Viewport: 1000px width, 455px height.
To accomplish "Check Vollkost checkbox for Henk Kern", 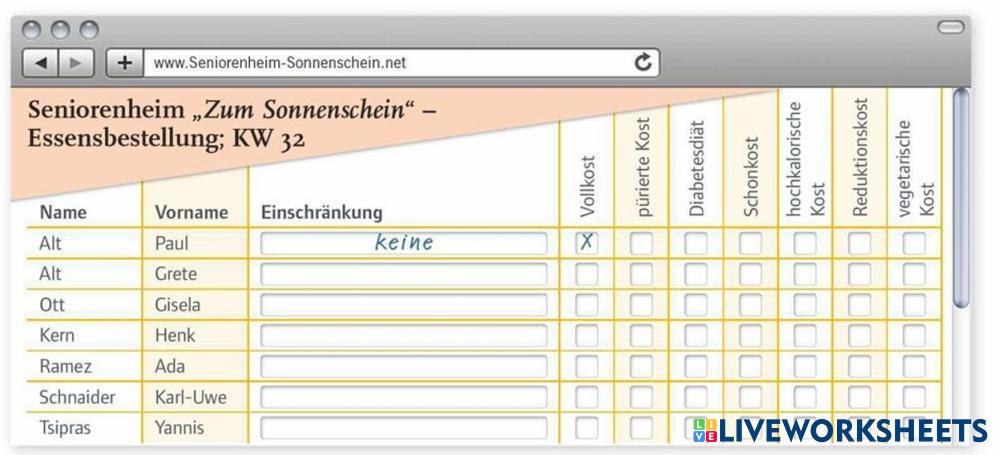I will click(x=587, y=336).
